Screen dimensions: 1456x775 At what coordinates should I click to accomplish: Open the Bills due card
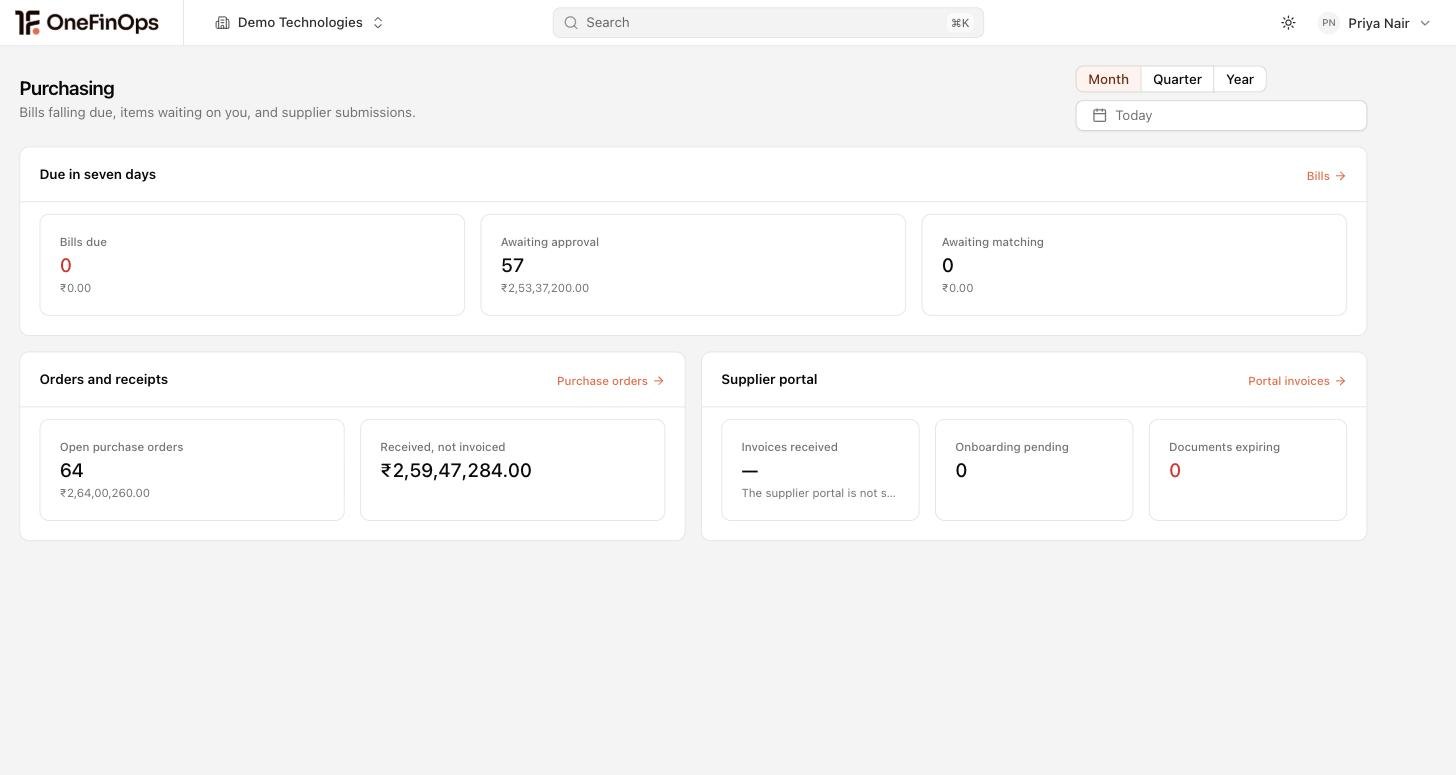[252, 265]
